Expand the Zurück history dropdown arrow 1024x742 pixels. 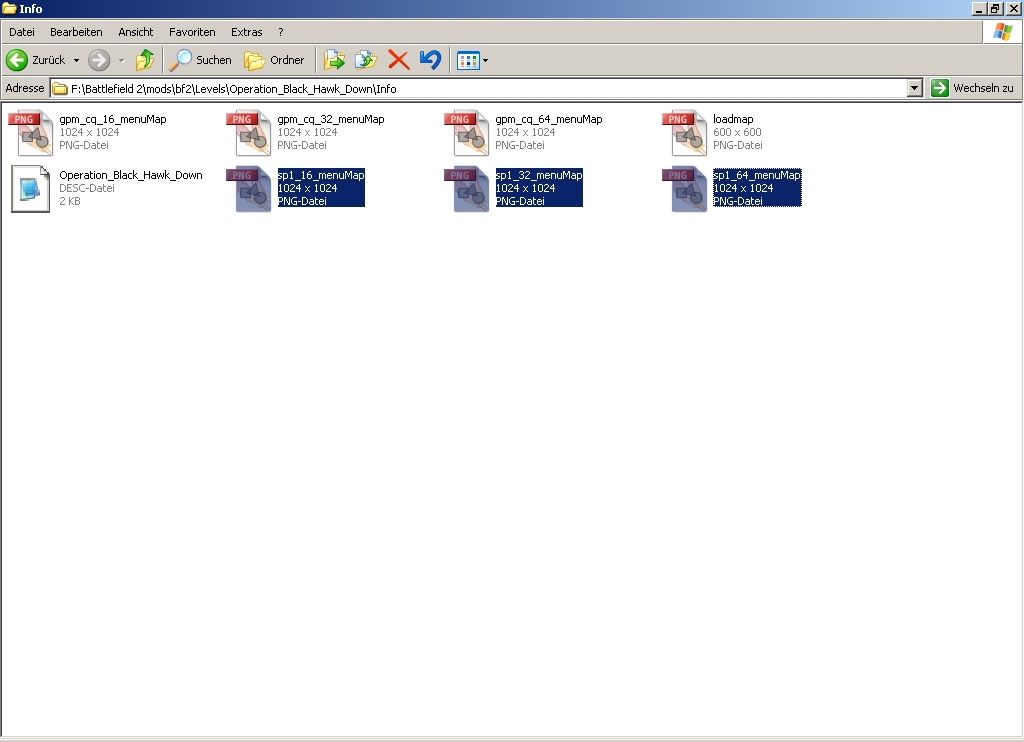point(76,60)
